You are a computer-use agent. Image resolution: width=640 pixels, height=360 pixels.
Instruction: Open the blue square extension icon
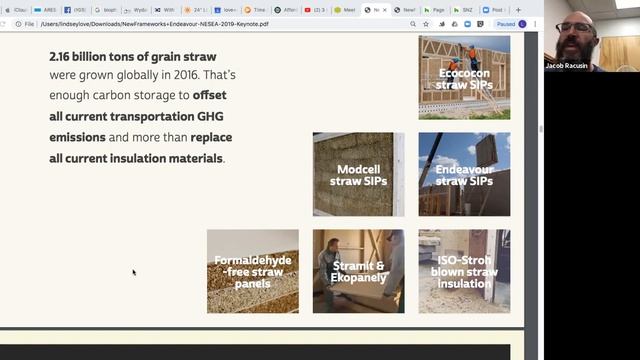(467, 24)
